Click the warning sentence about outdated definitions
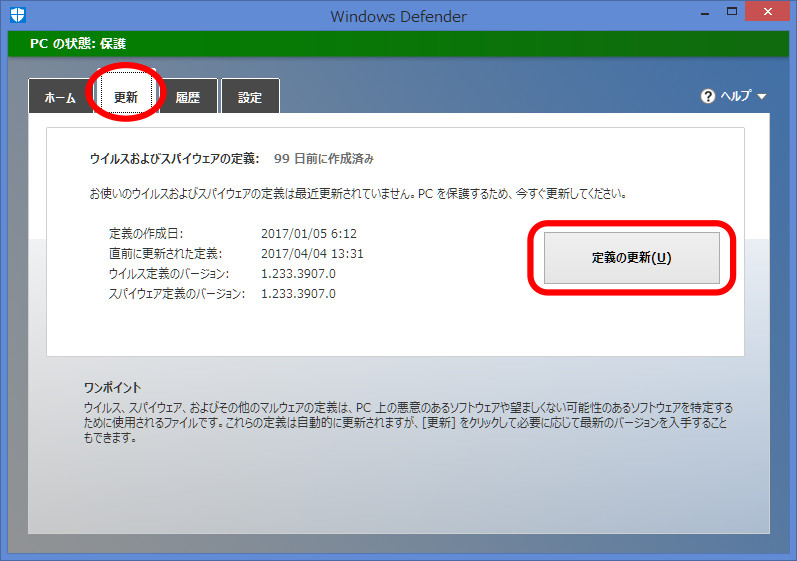Image resolution: width=797 pixels, height=561 pixels. [x=359, y=194]
